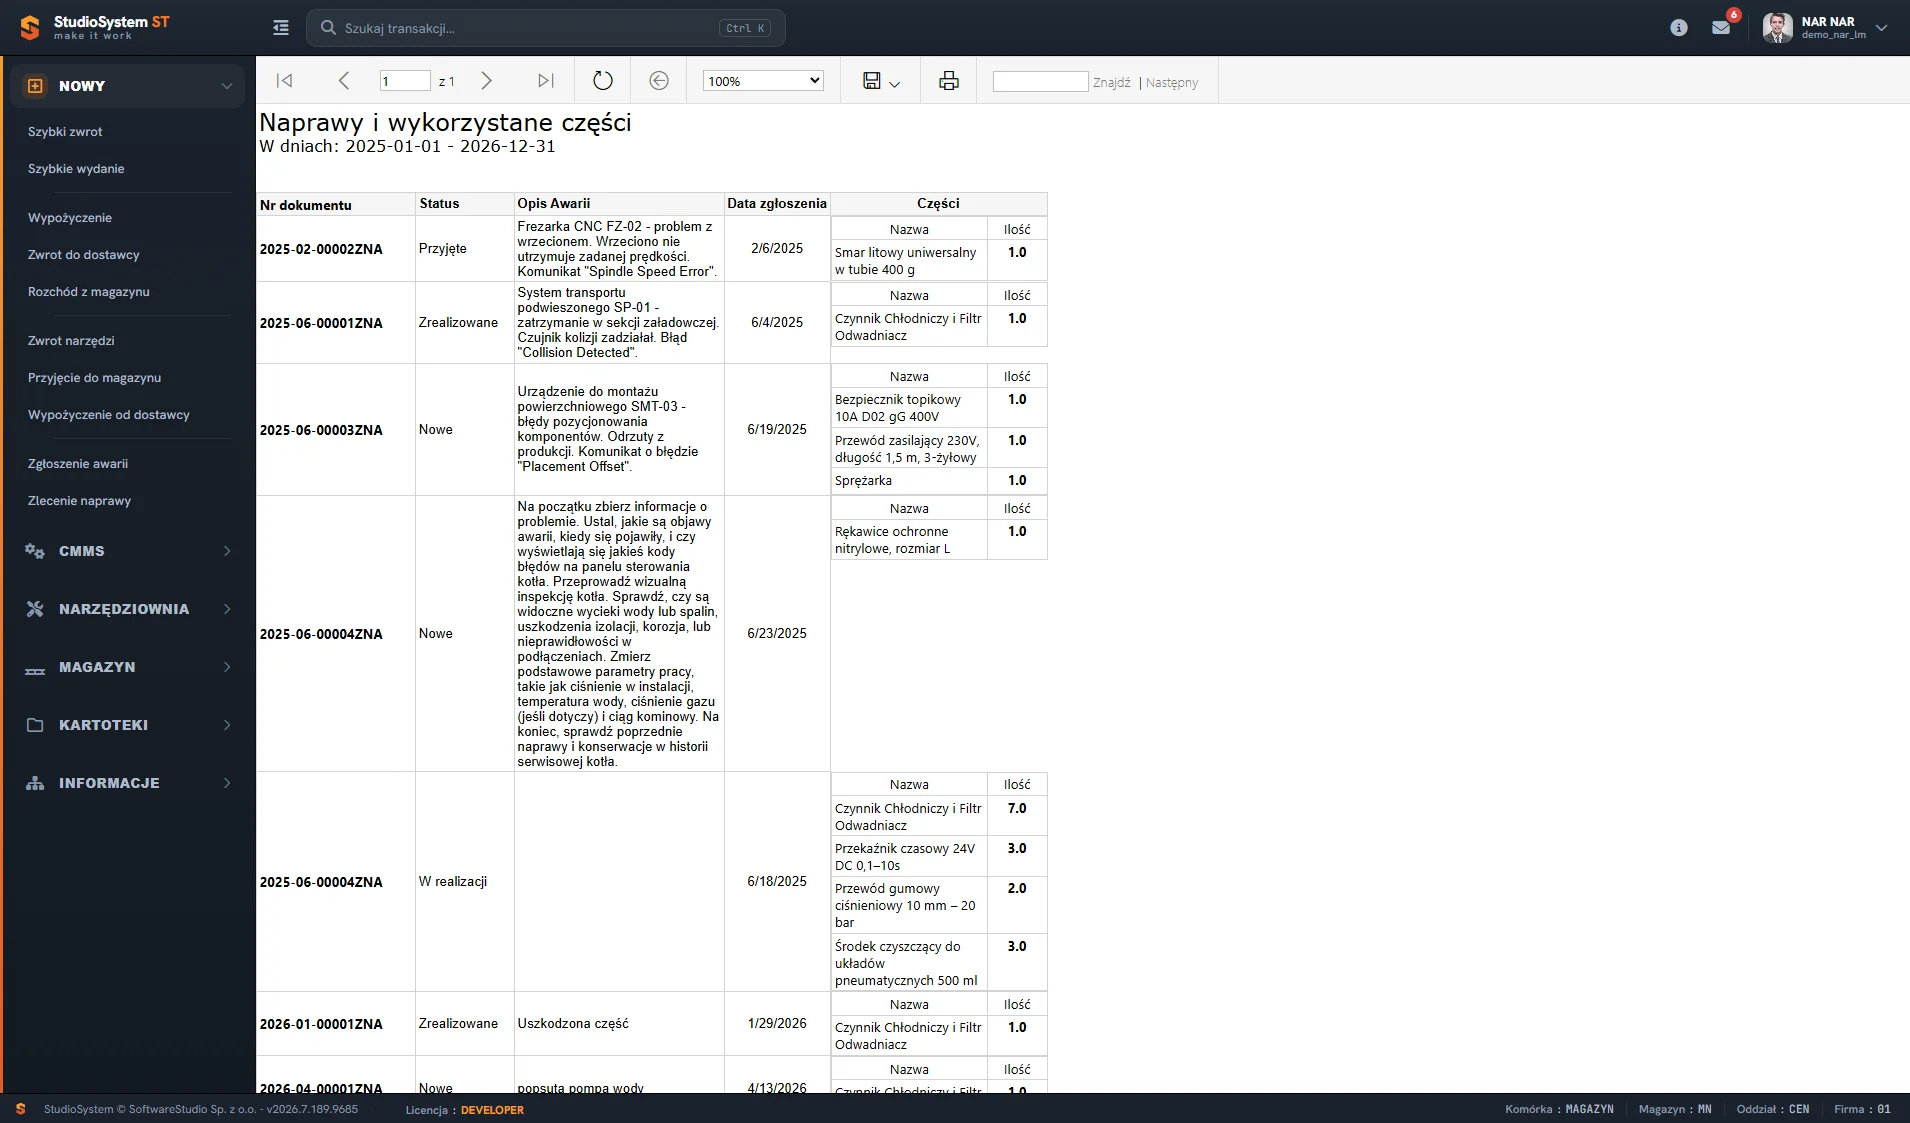Click the footer StudioSystem logo icon
The width and height of the screenshot is (1910, 1123).
point(21,1109)
